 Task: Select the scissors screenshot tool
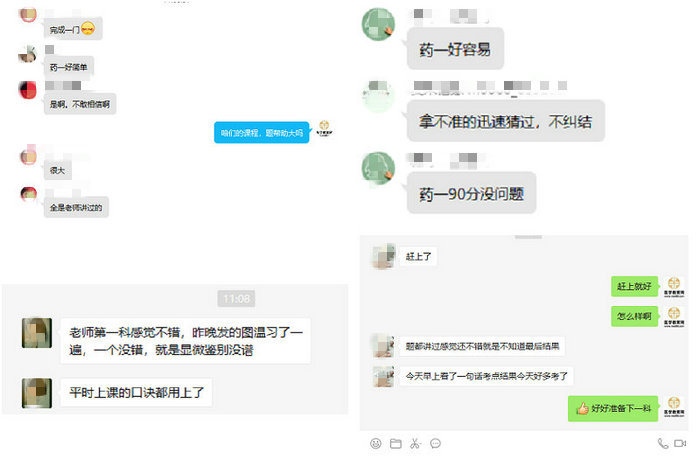pos(415,443)
